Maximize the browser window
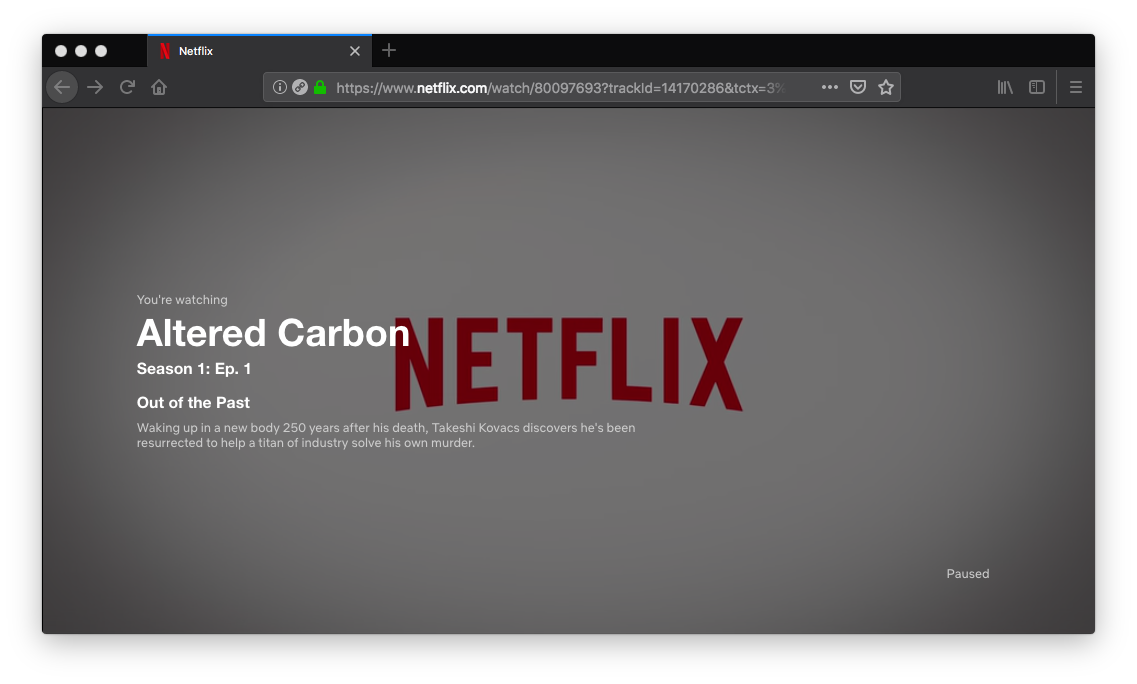Viewport: 1137px width, 684px height. coord(101,51)
